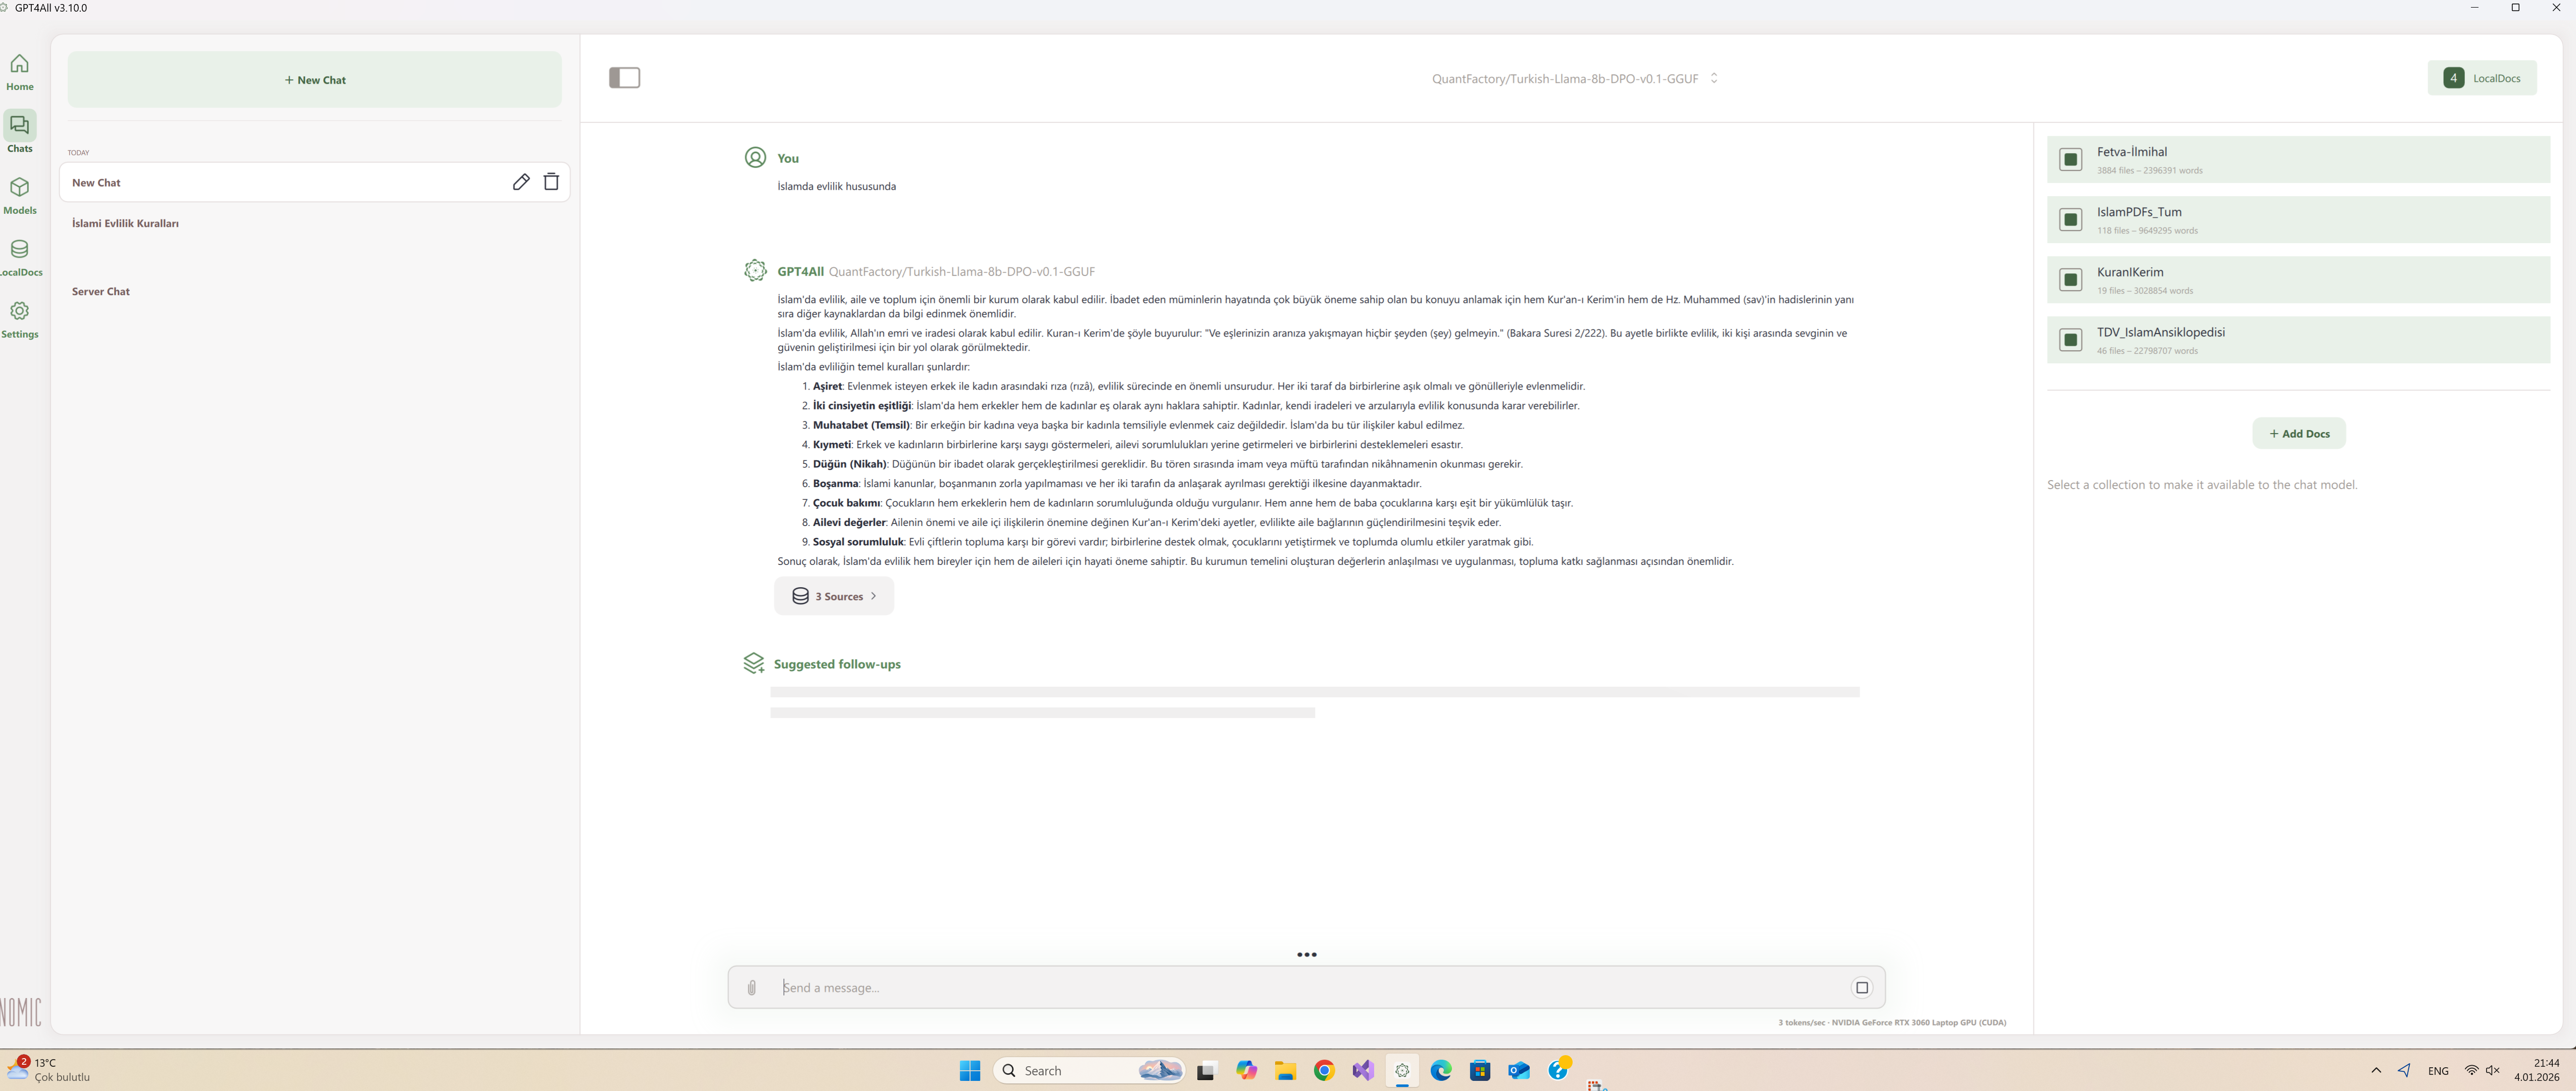The width and height of the screenshot is (2576, 1091).
Task: Show hidden system tray icons
Action: point(2376,1071)
